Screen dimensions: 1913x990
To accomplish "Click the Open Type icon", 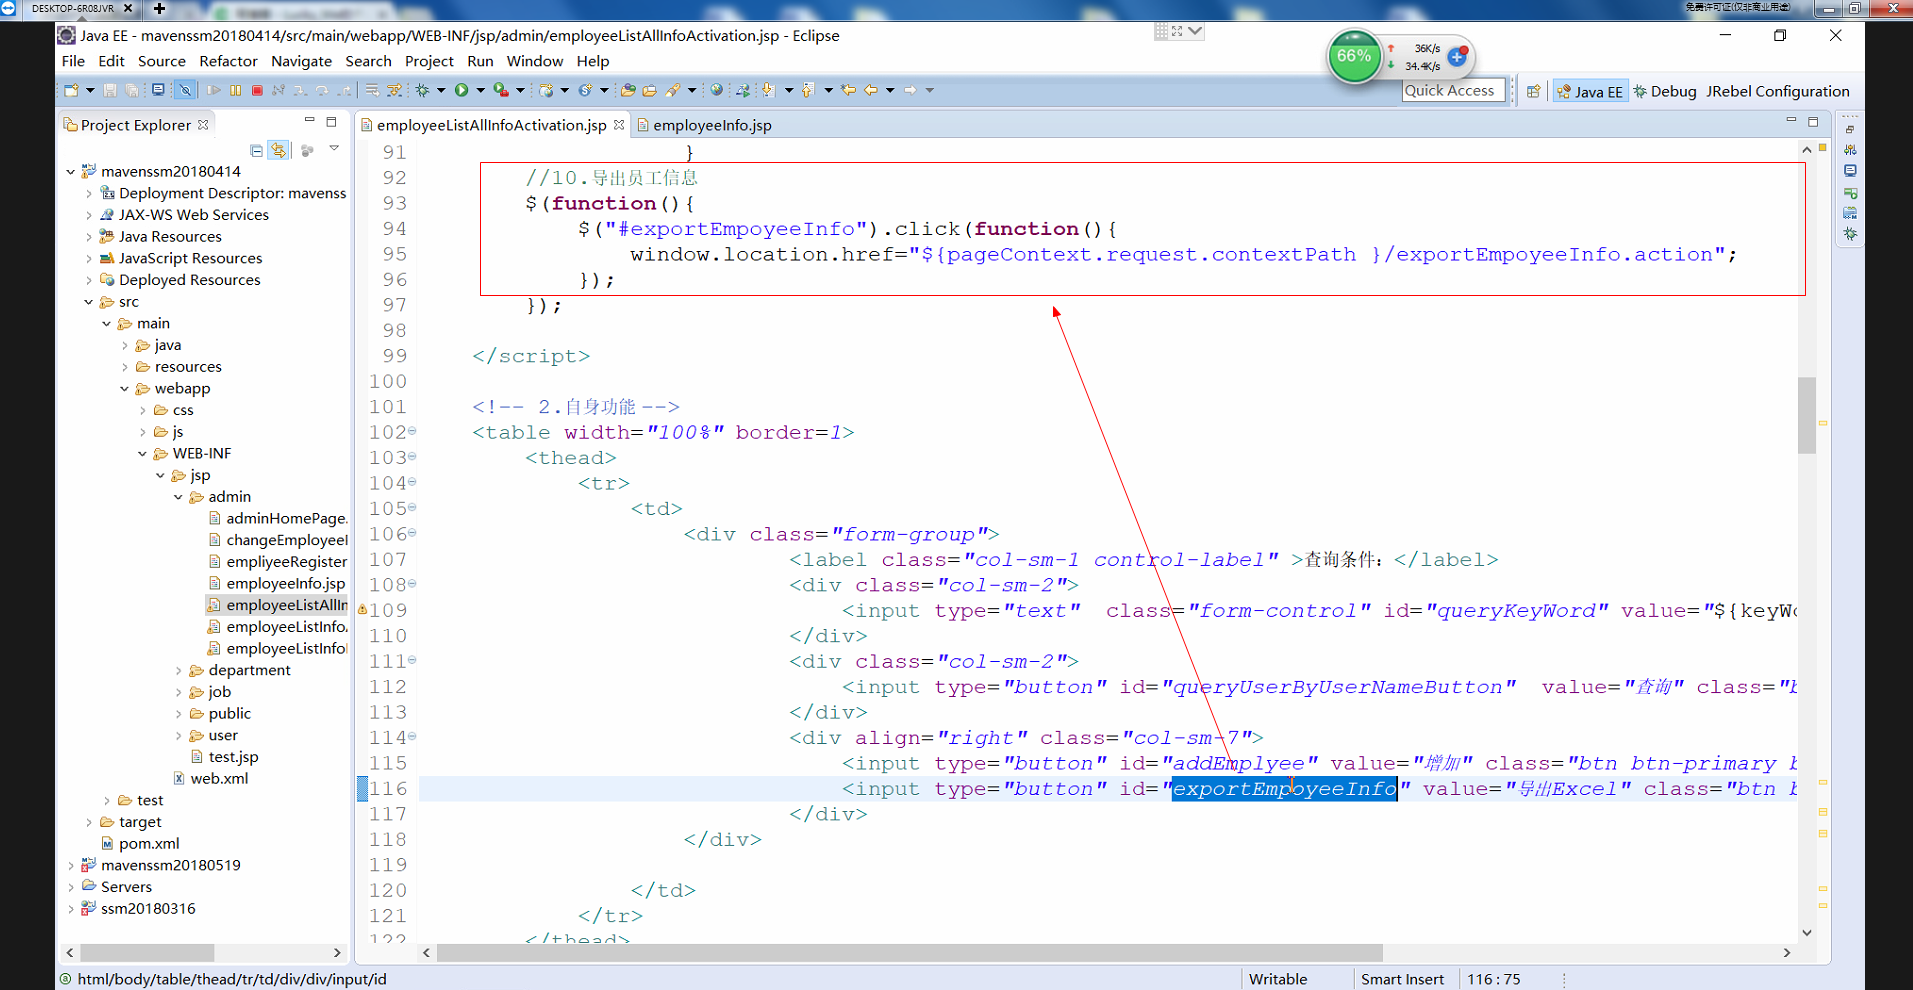I will tap(628, 90).
